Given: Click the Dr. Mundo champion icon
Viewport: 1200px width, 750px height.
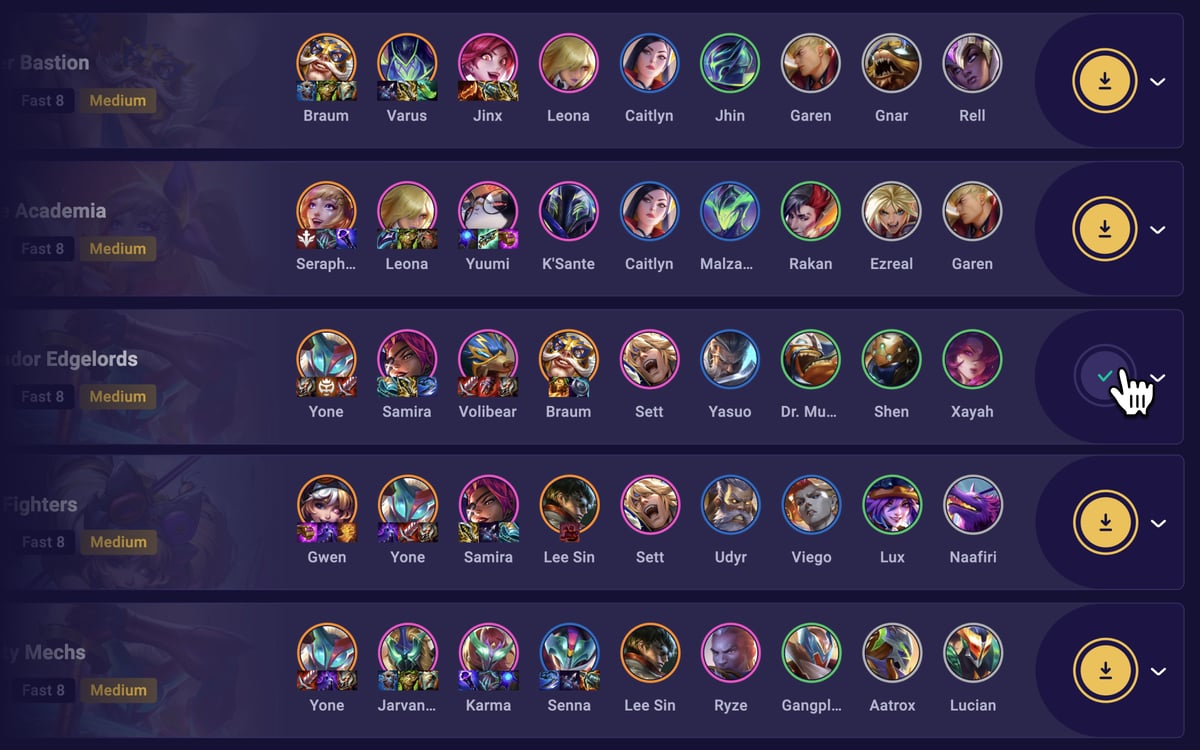Looking at the screenshot, I should click(811, 360).
